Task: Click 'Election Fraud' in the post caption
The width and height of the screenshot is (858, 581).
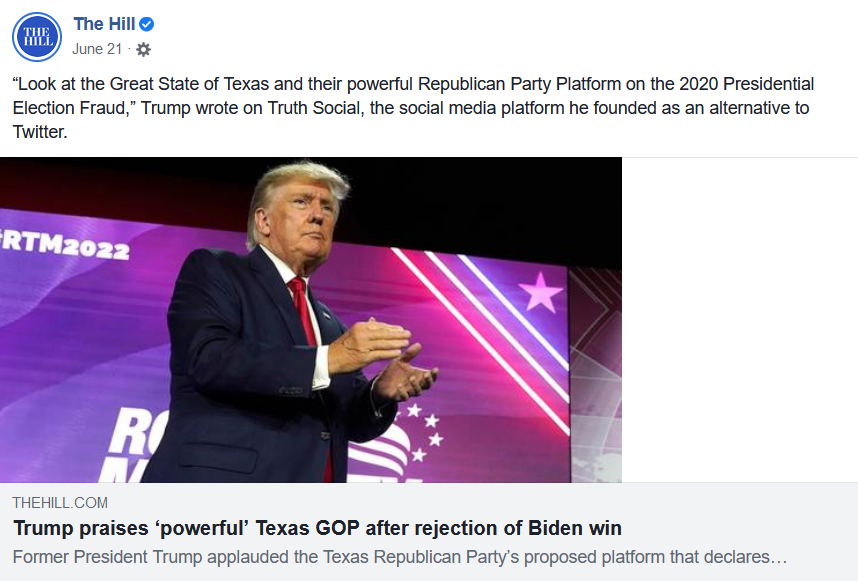Action: point(70,108)
